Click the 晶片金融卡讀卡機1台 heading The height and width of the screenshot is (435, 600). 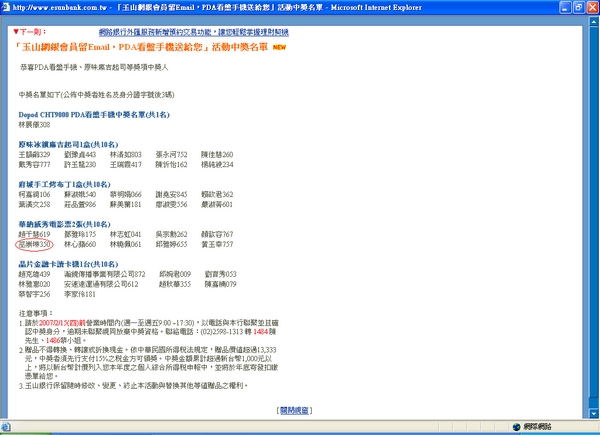68,264
